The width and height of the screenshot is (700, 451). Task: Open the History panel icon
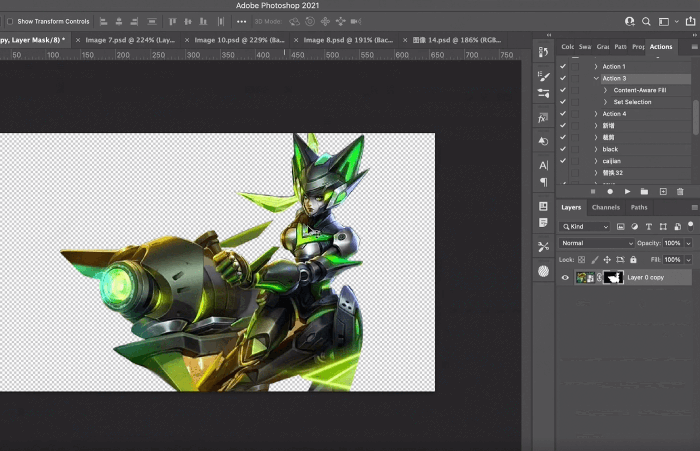[x=543, y=52]
